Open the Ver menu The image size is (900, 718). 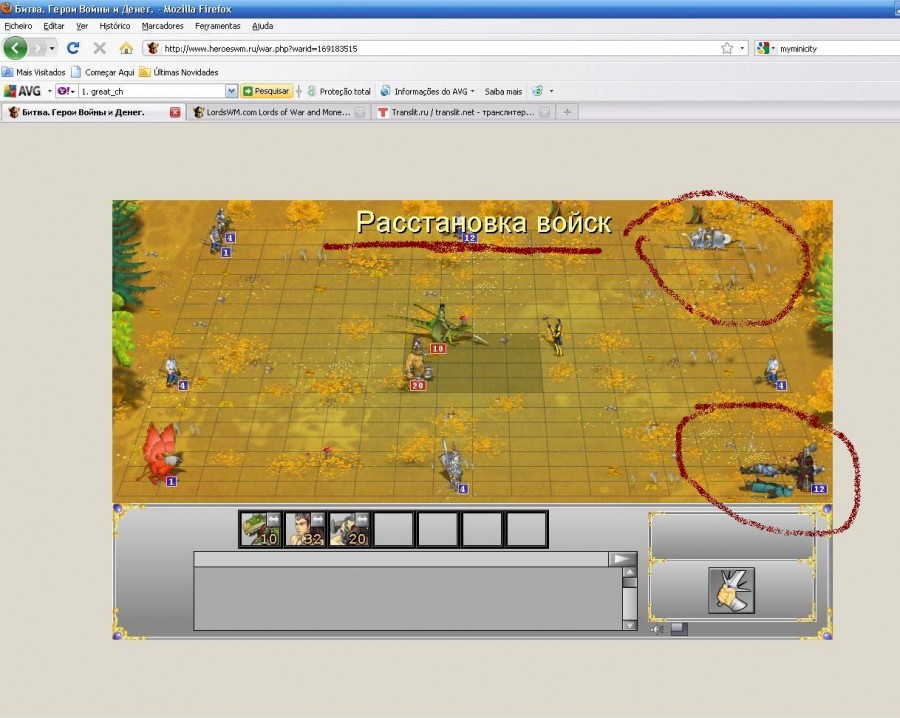click(82, 26)
